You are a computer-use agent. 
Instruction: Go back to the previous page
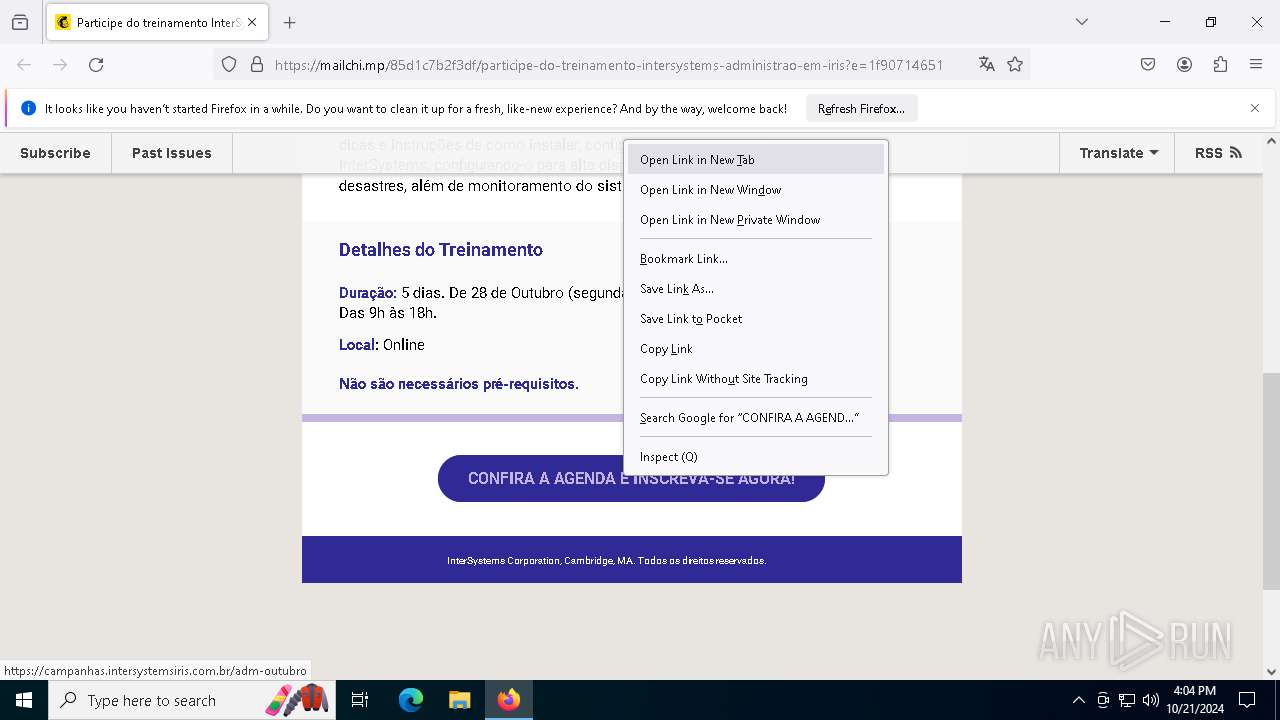(x=24, y=64)
